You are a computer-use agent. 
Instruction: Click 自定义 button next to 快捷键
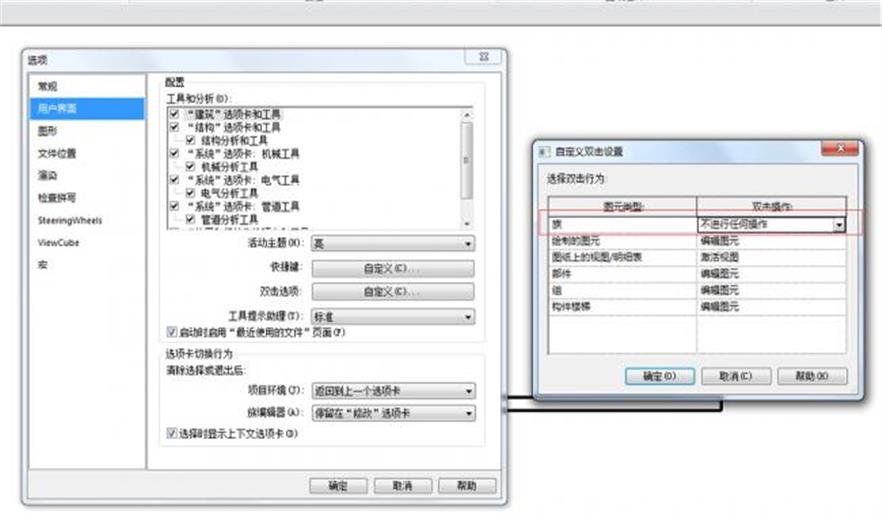point(392,268)
